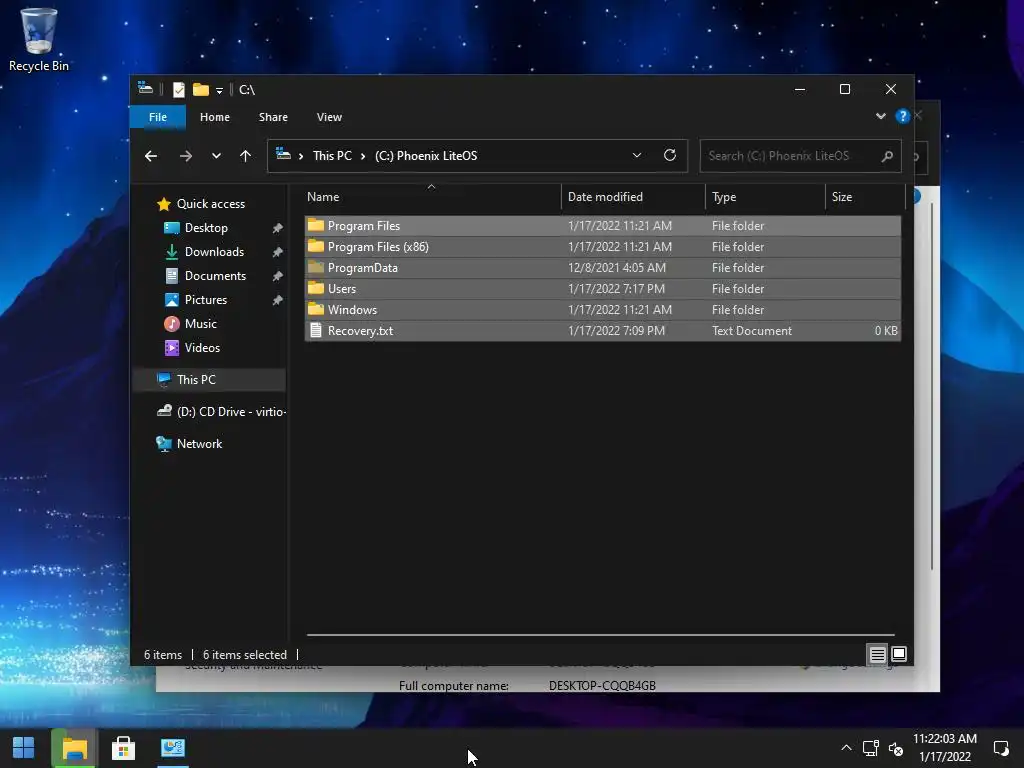Expand the address bar history dropdown
Image resolution: width=1024 pixels, height=768 pixels.
pos(637,155)
